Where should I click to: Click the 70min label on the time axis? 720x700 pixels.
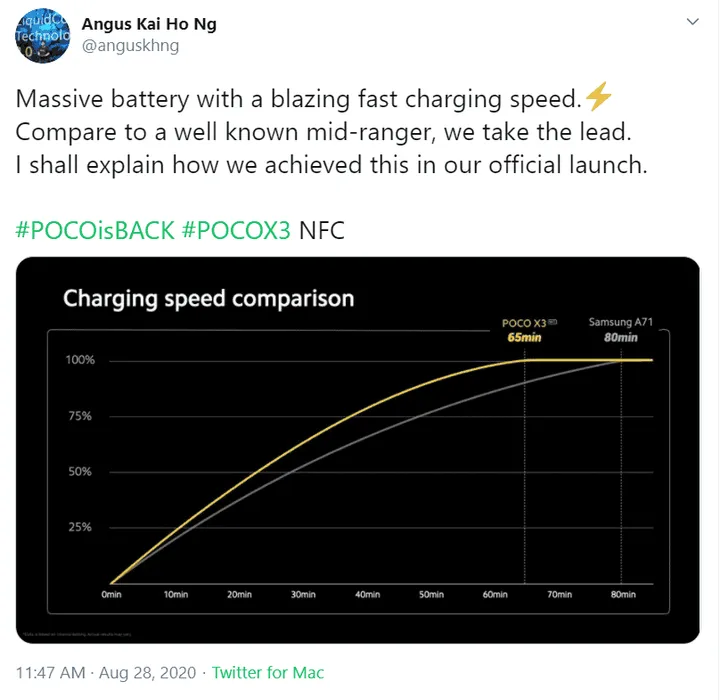[x=559, y=595]
